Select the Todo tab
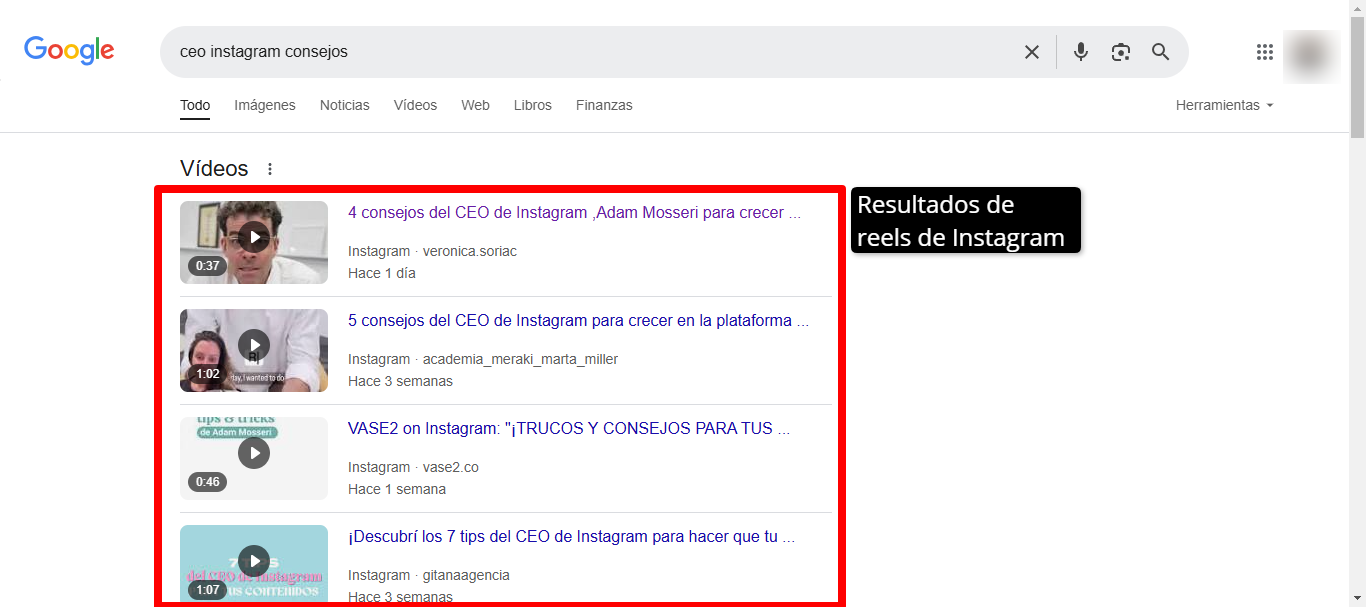1366x607 pixels. tap(195, 105)
